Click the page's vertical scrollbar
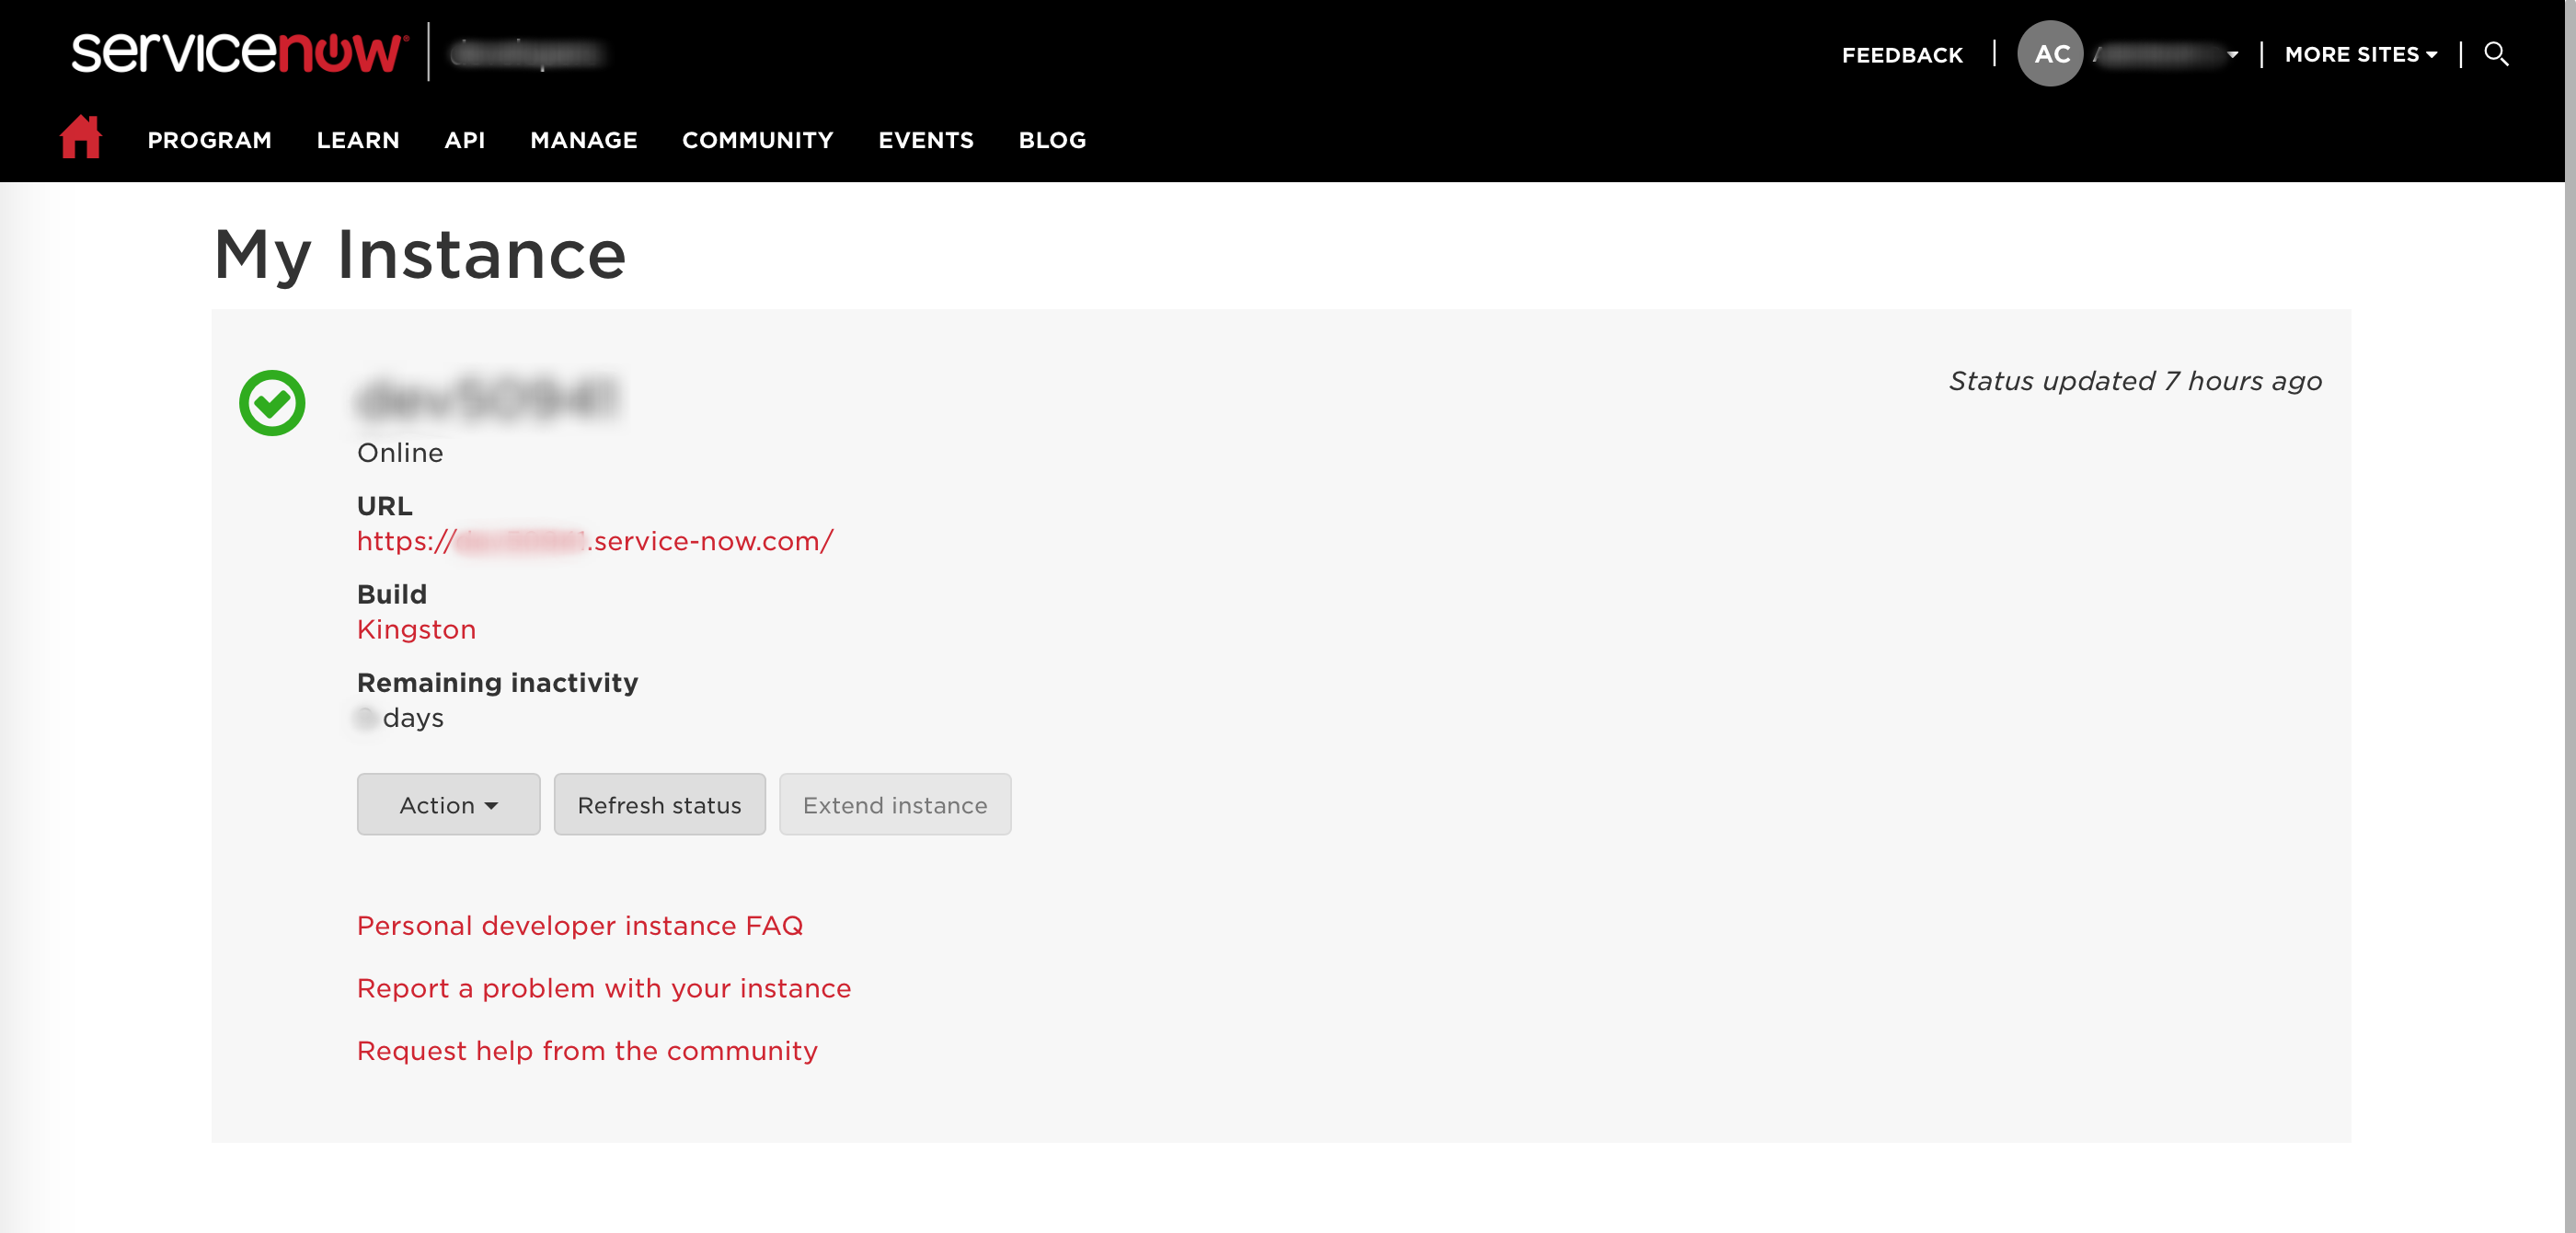The height and width of the screenshot is (1233, 2576). (x=2569, y=616)
